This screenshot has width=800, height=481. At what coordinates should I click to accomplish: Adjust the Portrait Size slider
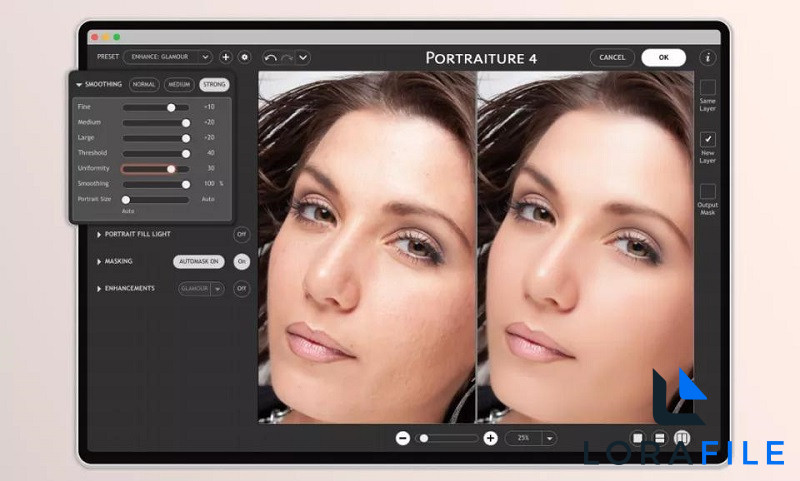point(156,199)
